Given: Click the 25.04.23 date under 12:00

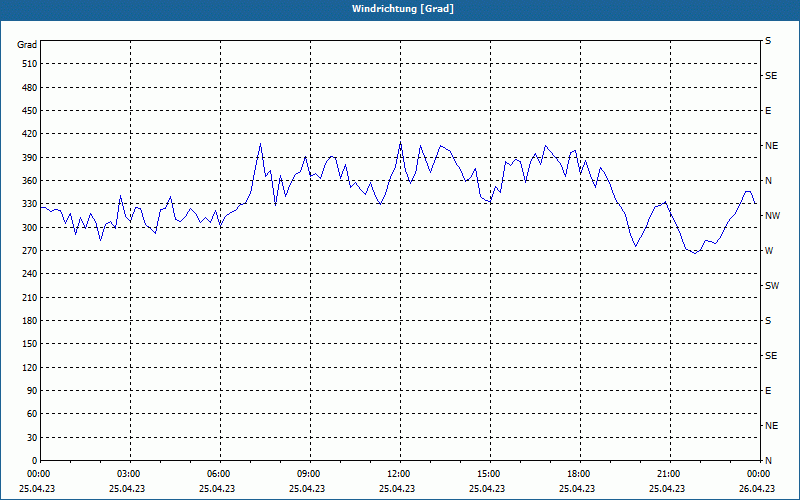Looking at the screenshot, I should [397, 488].
